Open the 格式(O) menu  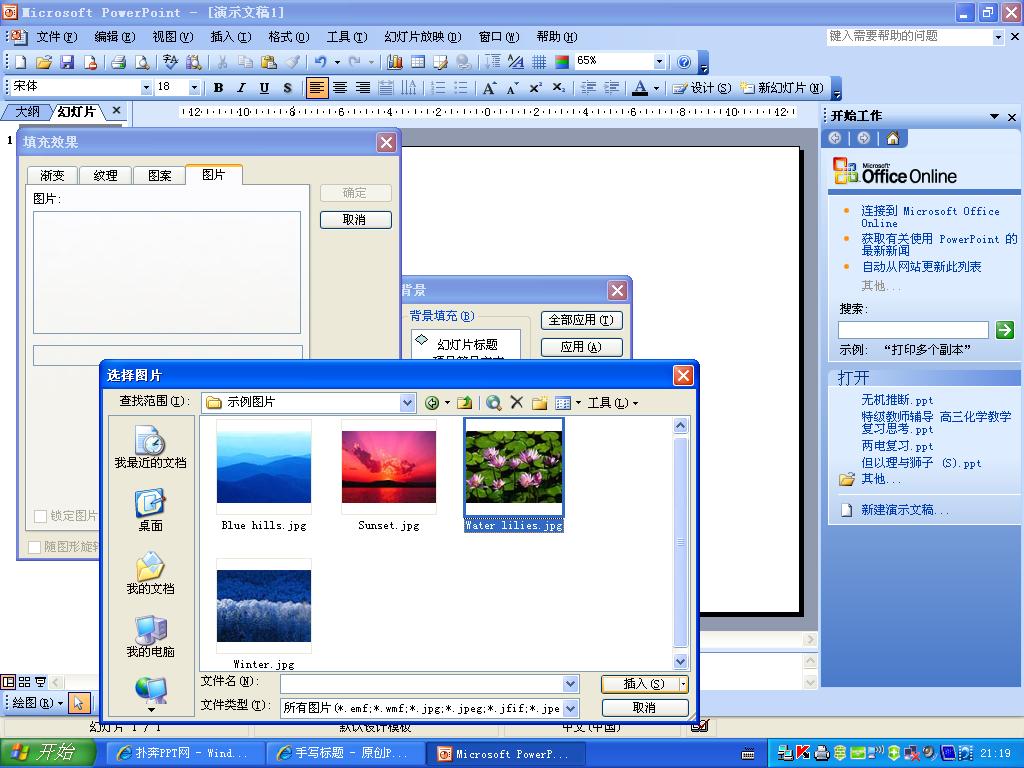pyautogui.click(x=289, y=37)
